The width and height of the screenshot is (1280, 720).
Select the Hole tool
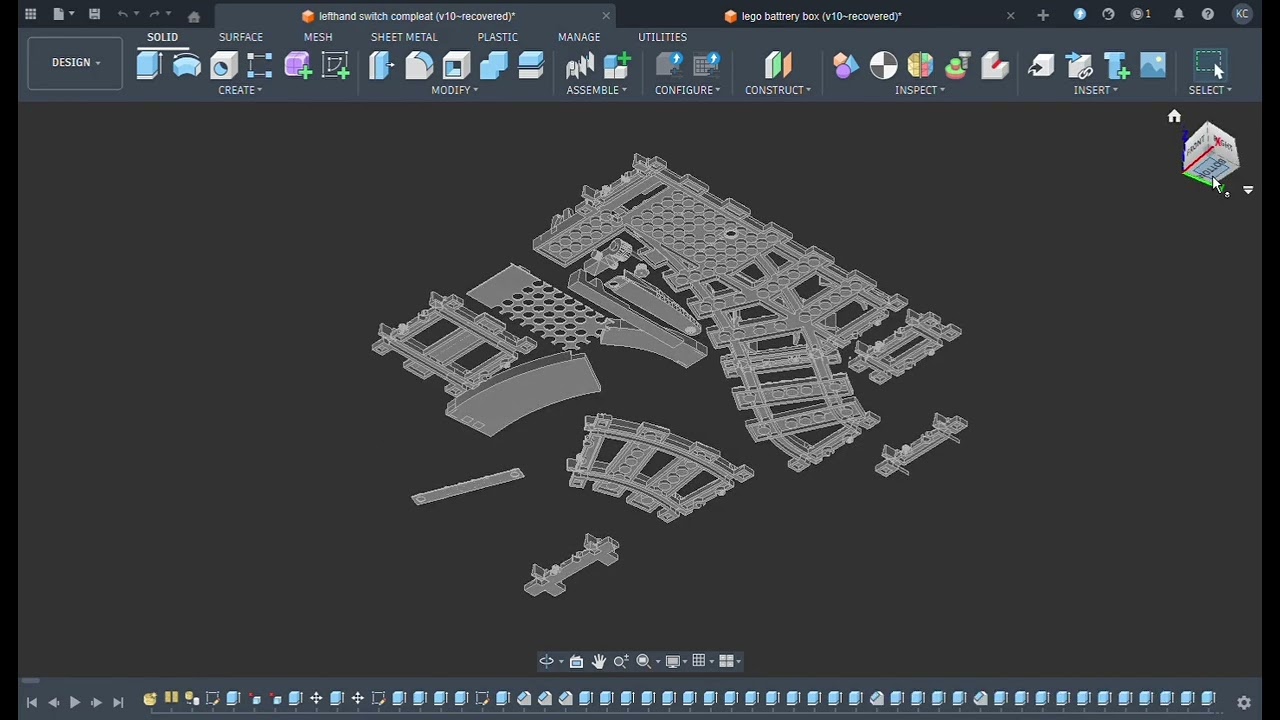coord(223,66)
